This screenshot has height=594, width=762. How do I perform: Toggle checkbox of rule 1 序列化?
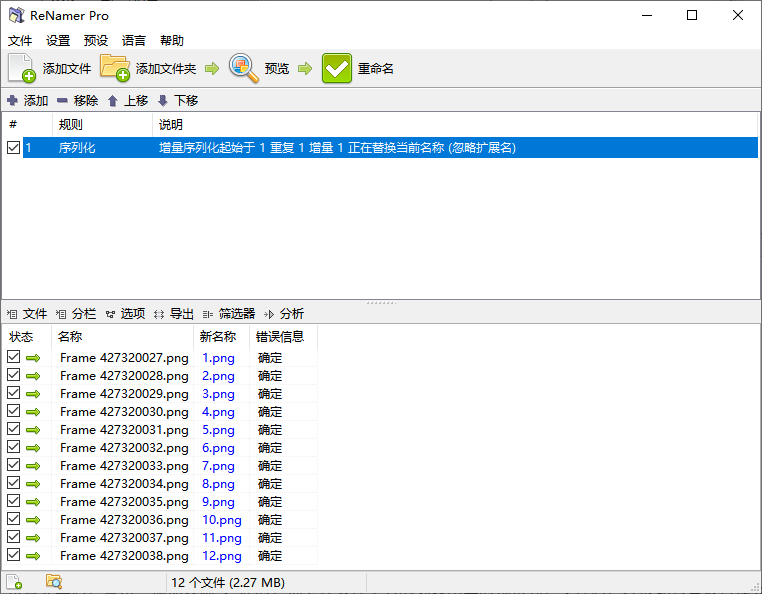point(14,147)
